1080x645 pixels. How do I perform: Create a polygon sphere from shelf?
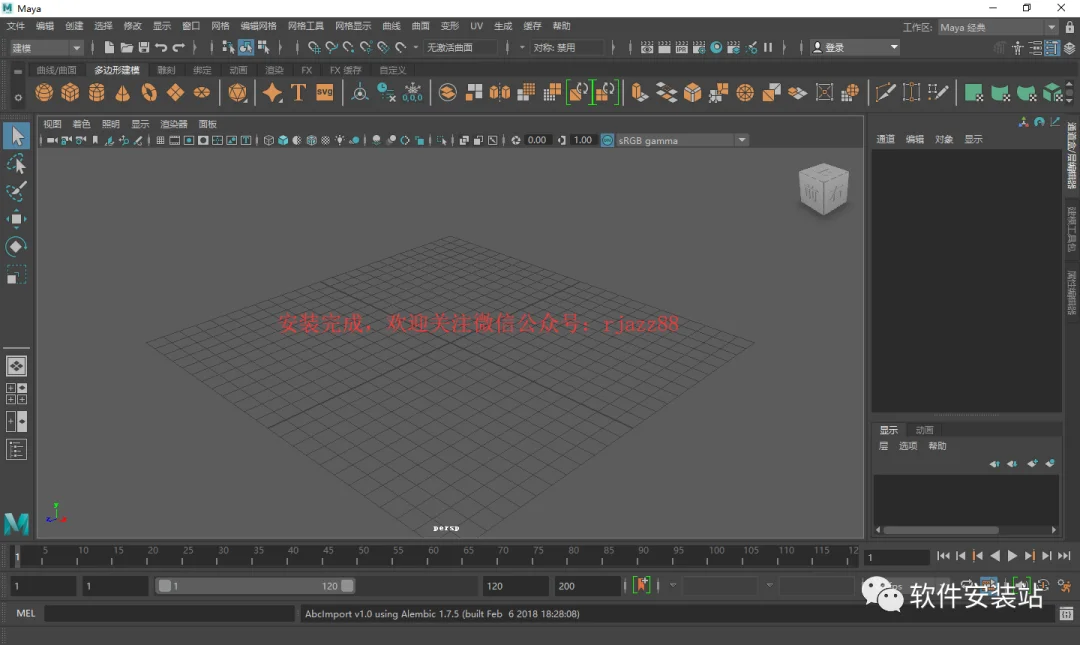pyautogui.click(x=44, y=92)
